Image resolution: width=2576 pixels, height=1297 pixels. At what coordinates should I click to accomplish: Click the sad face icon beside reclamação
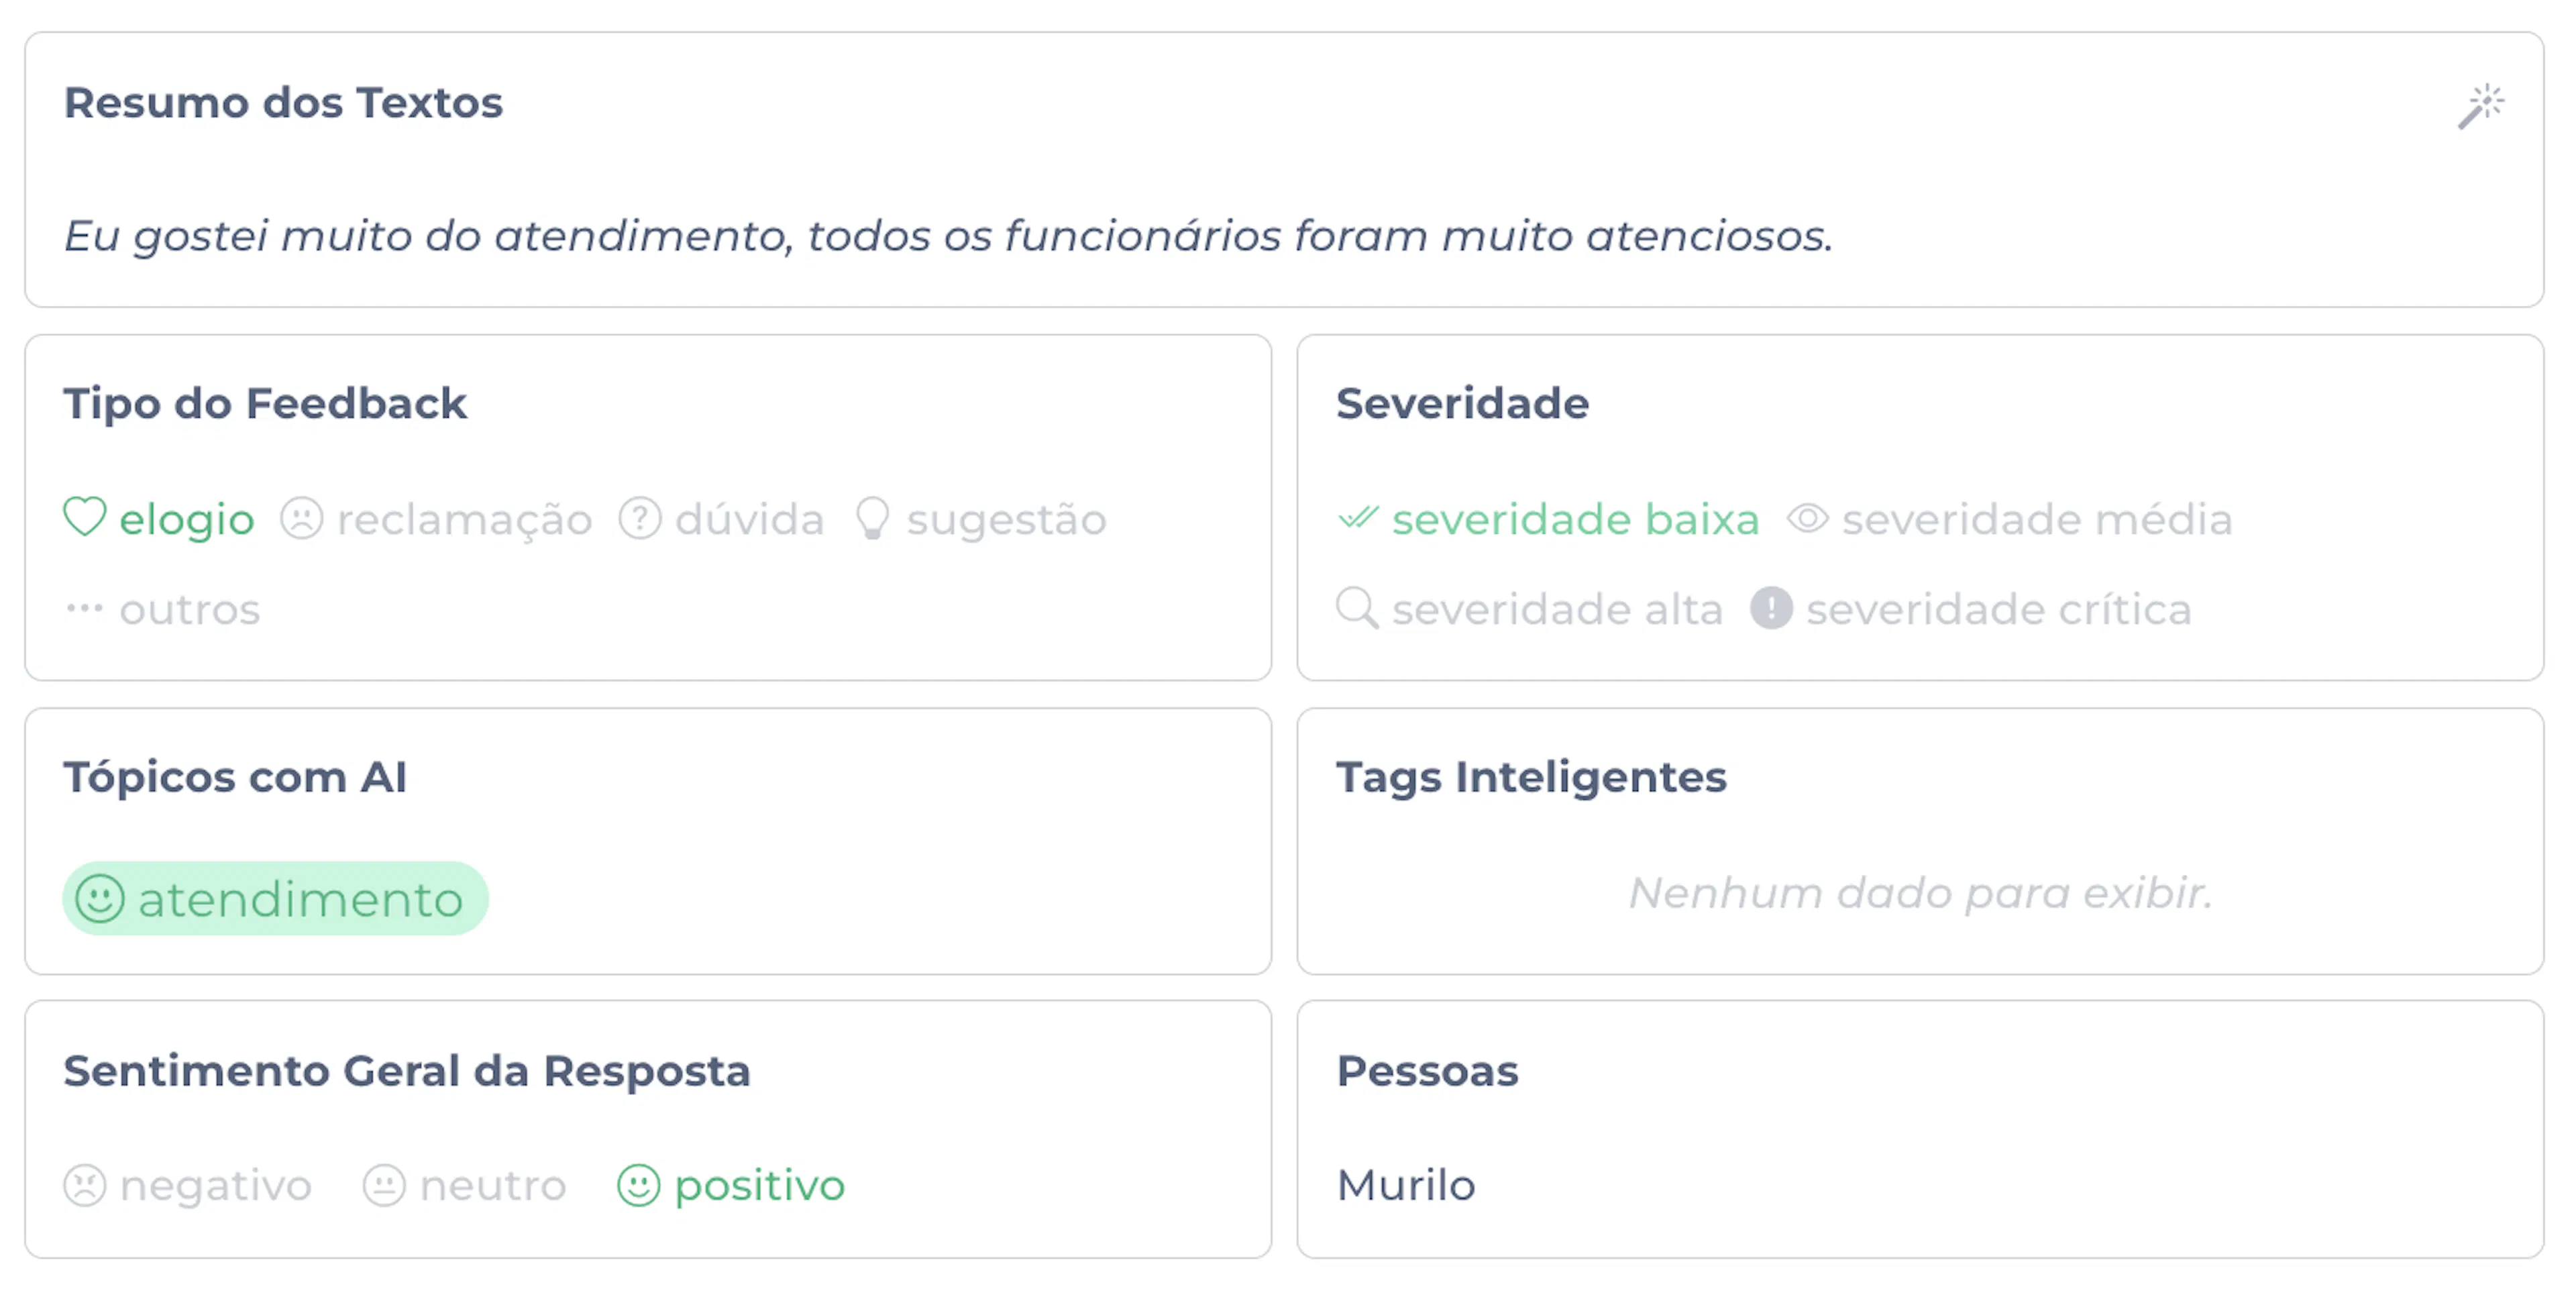301,519
